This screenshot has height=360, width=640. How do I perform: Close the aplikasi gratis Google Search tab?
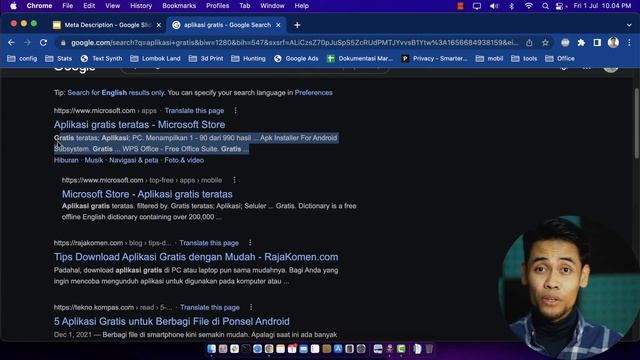pyautogui.click(x=278, y=25)
